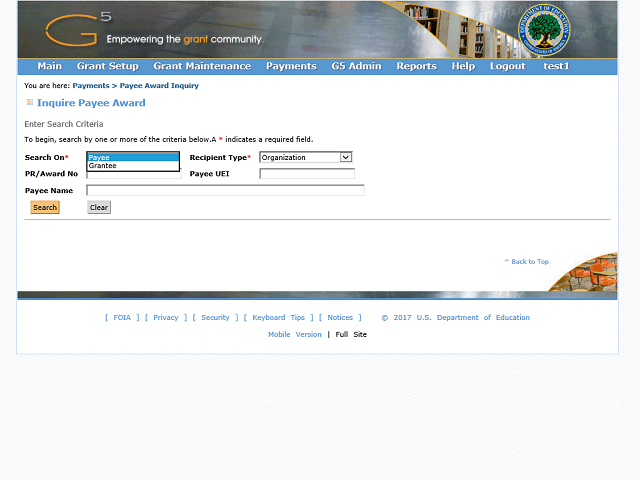Open the Main menu
The width and height of the screenshot is (640, 480).
click(x=49, y=66)
